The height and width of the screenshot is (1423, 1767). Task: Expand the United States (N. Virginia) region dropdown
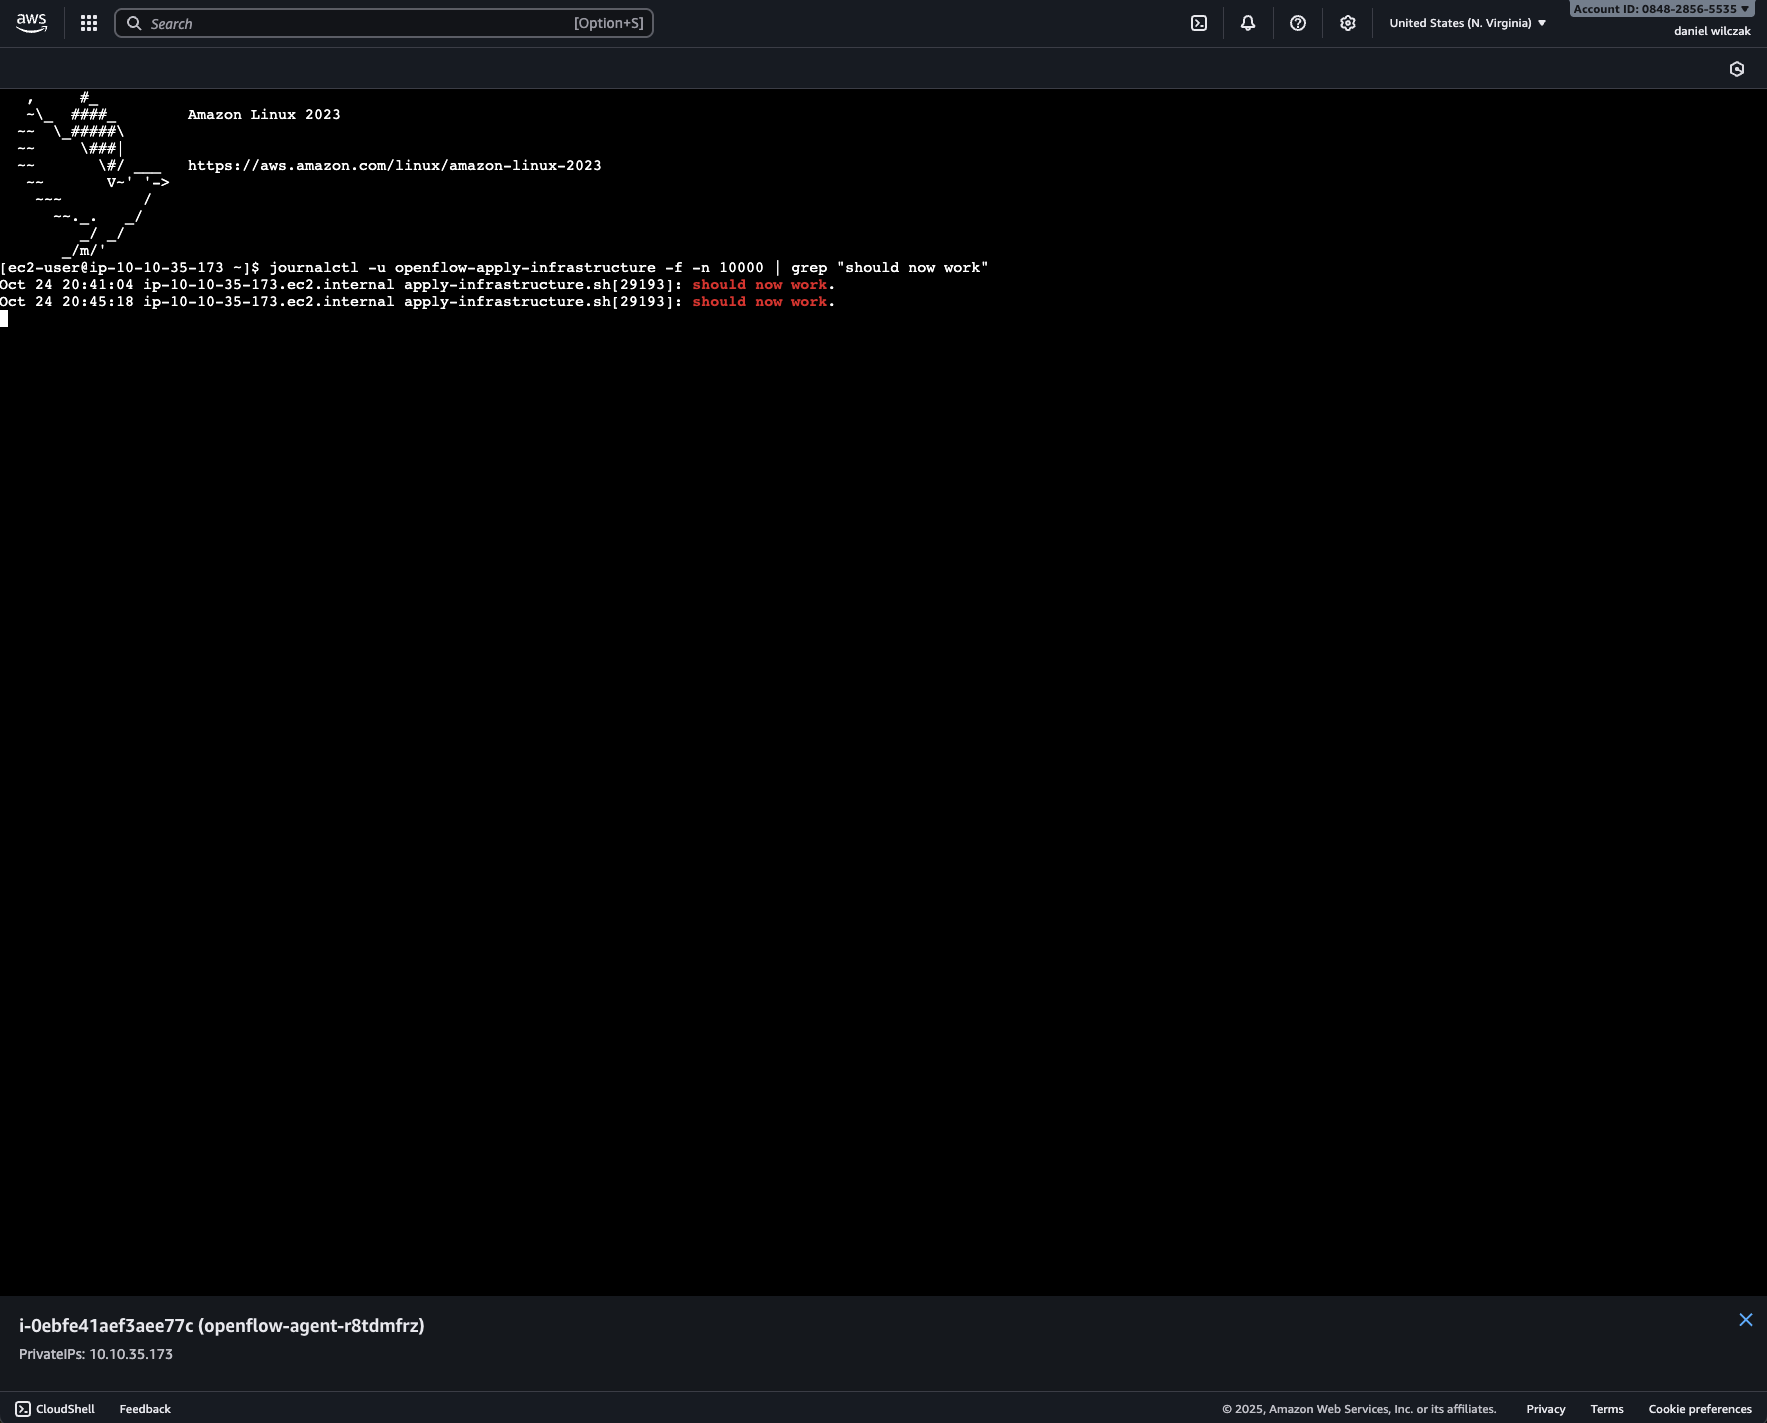[1467, 23]
